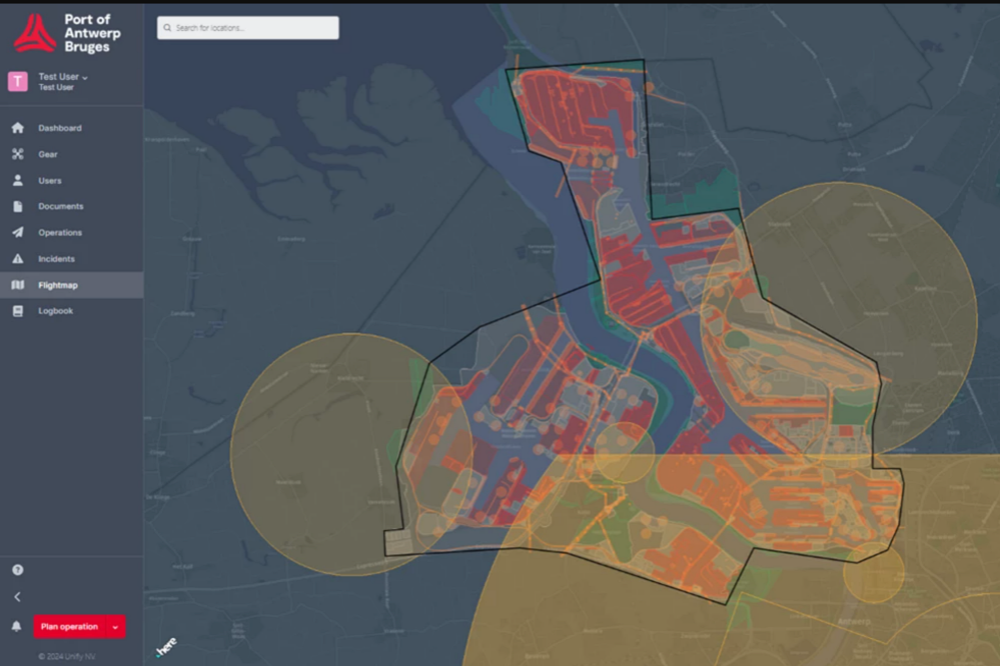
Task: Open the Plan operation dropdown arrow
Action: pos(116,627)
